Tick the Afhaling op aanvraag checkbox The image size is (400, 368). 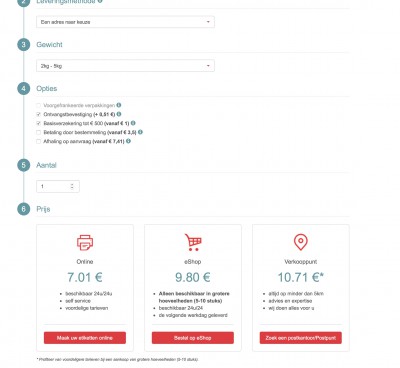point(38,141)
